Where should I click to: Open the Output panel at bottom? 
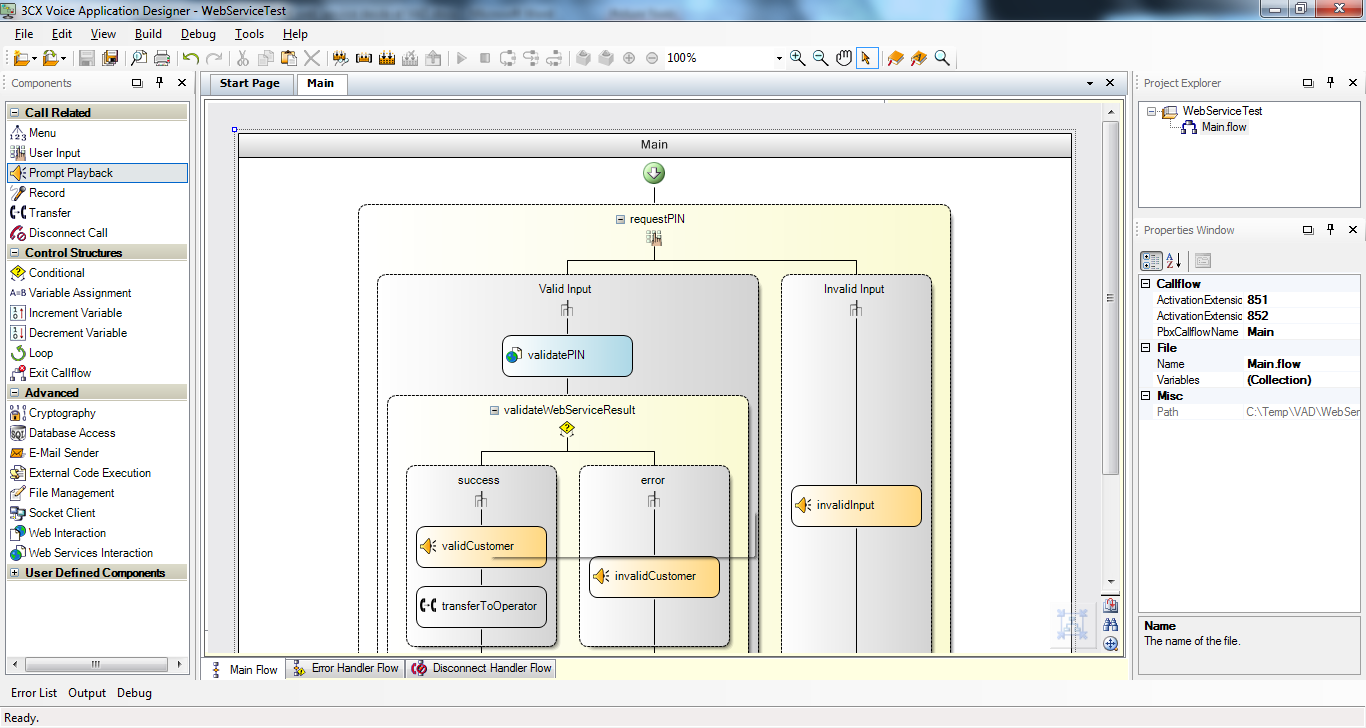(x=87, y=693)
